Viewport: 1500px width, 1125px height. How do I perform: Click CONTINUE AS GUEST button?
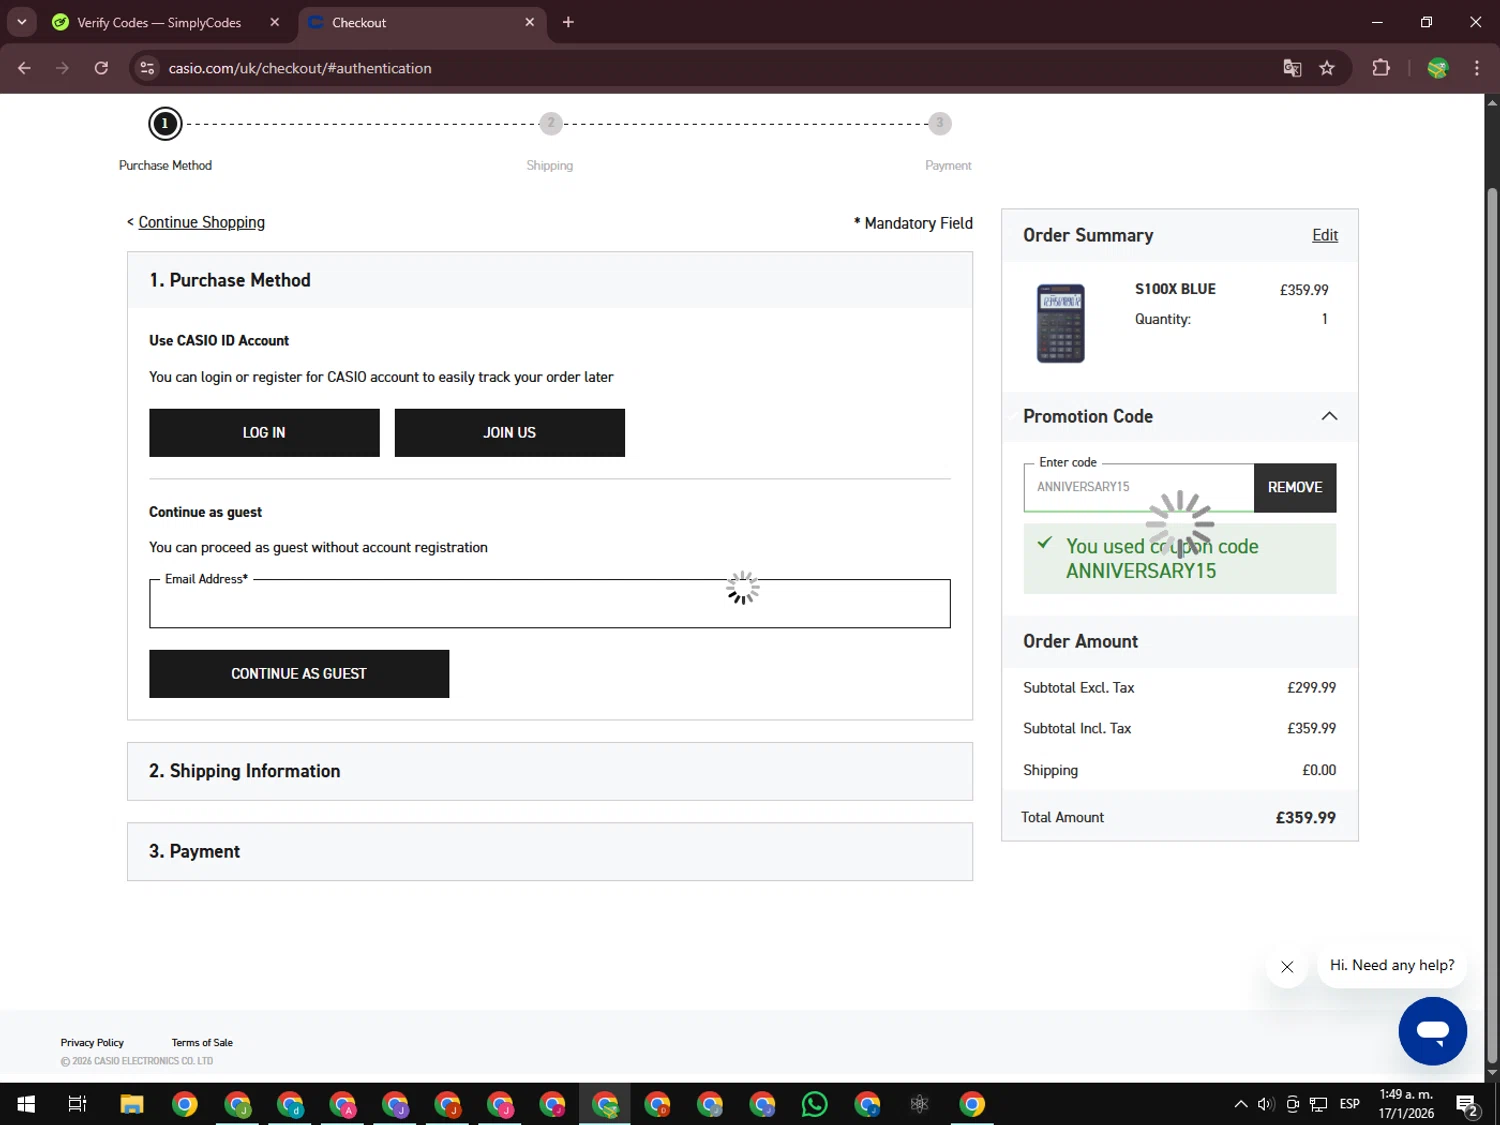(299, 674)
